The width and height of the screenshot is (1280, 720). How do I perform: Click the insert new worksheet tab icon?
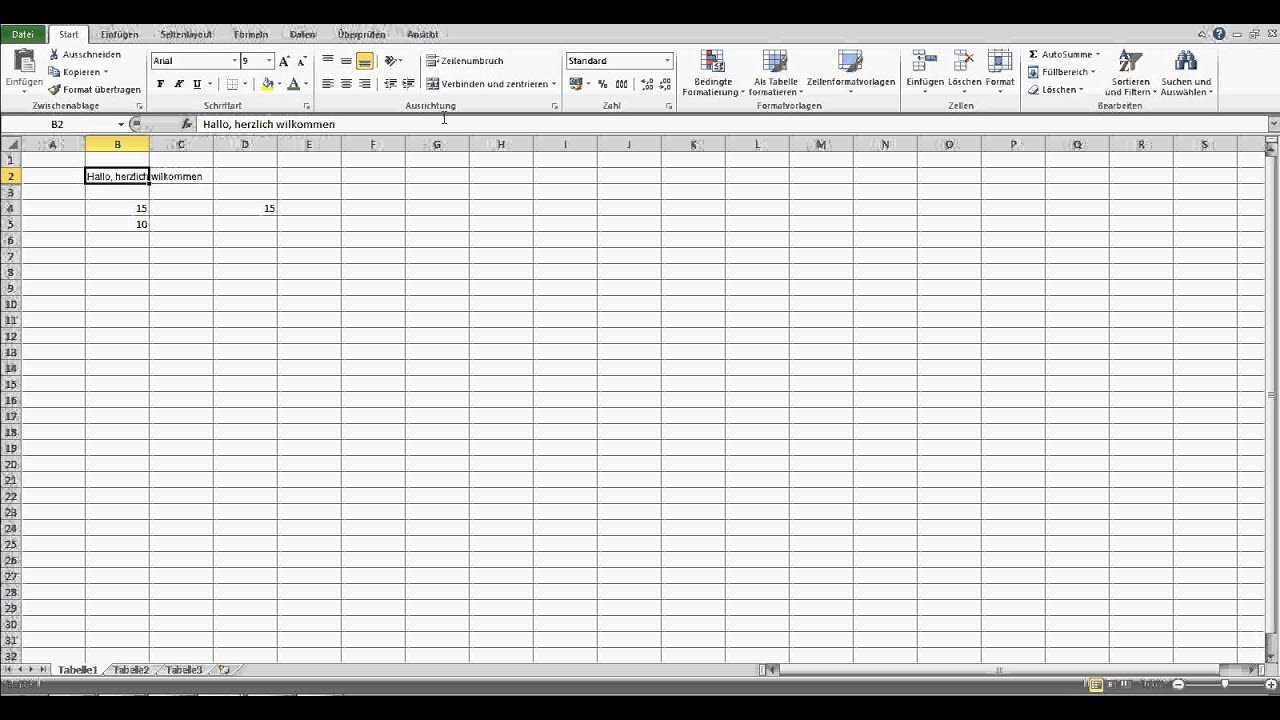(x=224, y=670)
